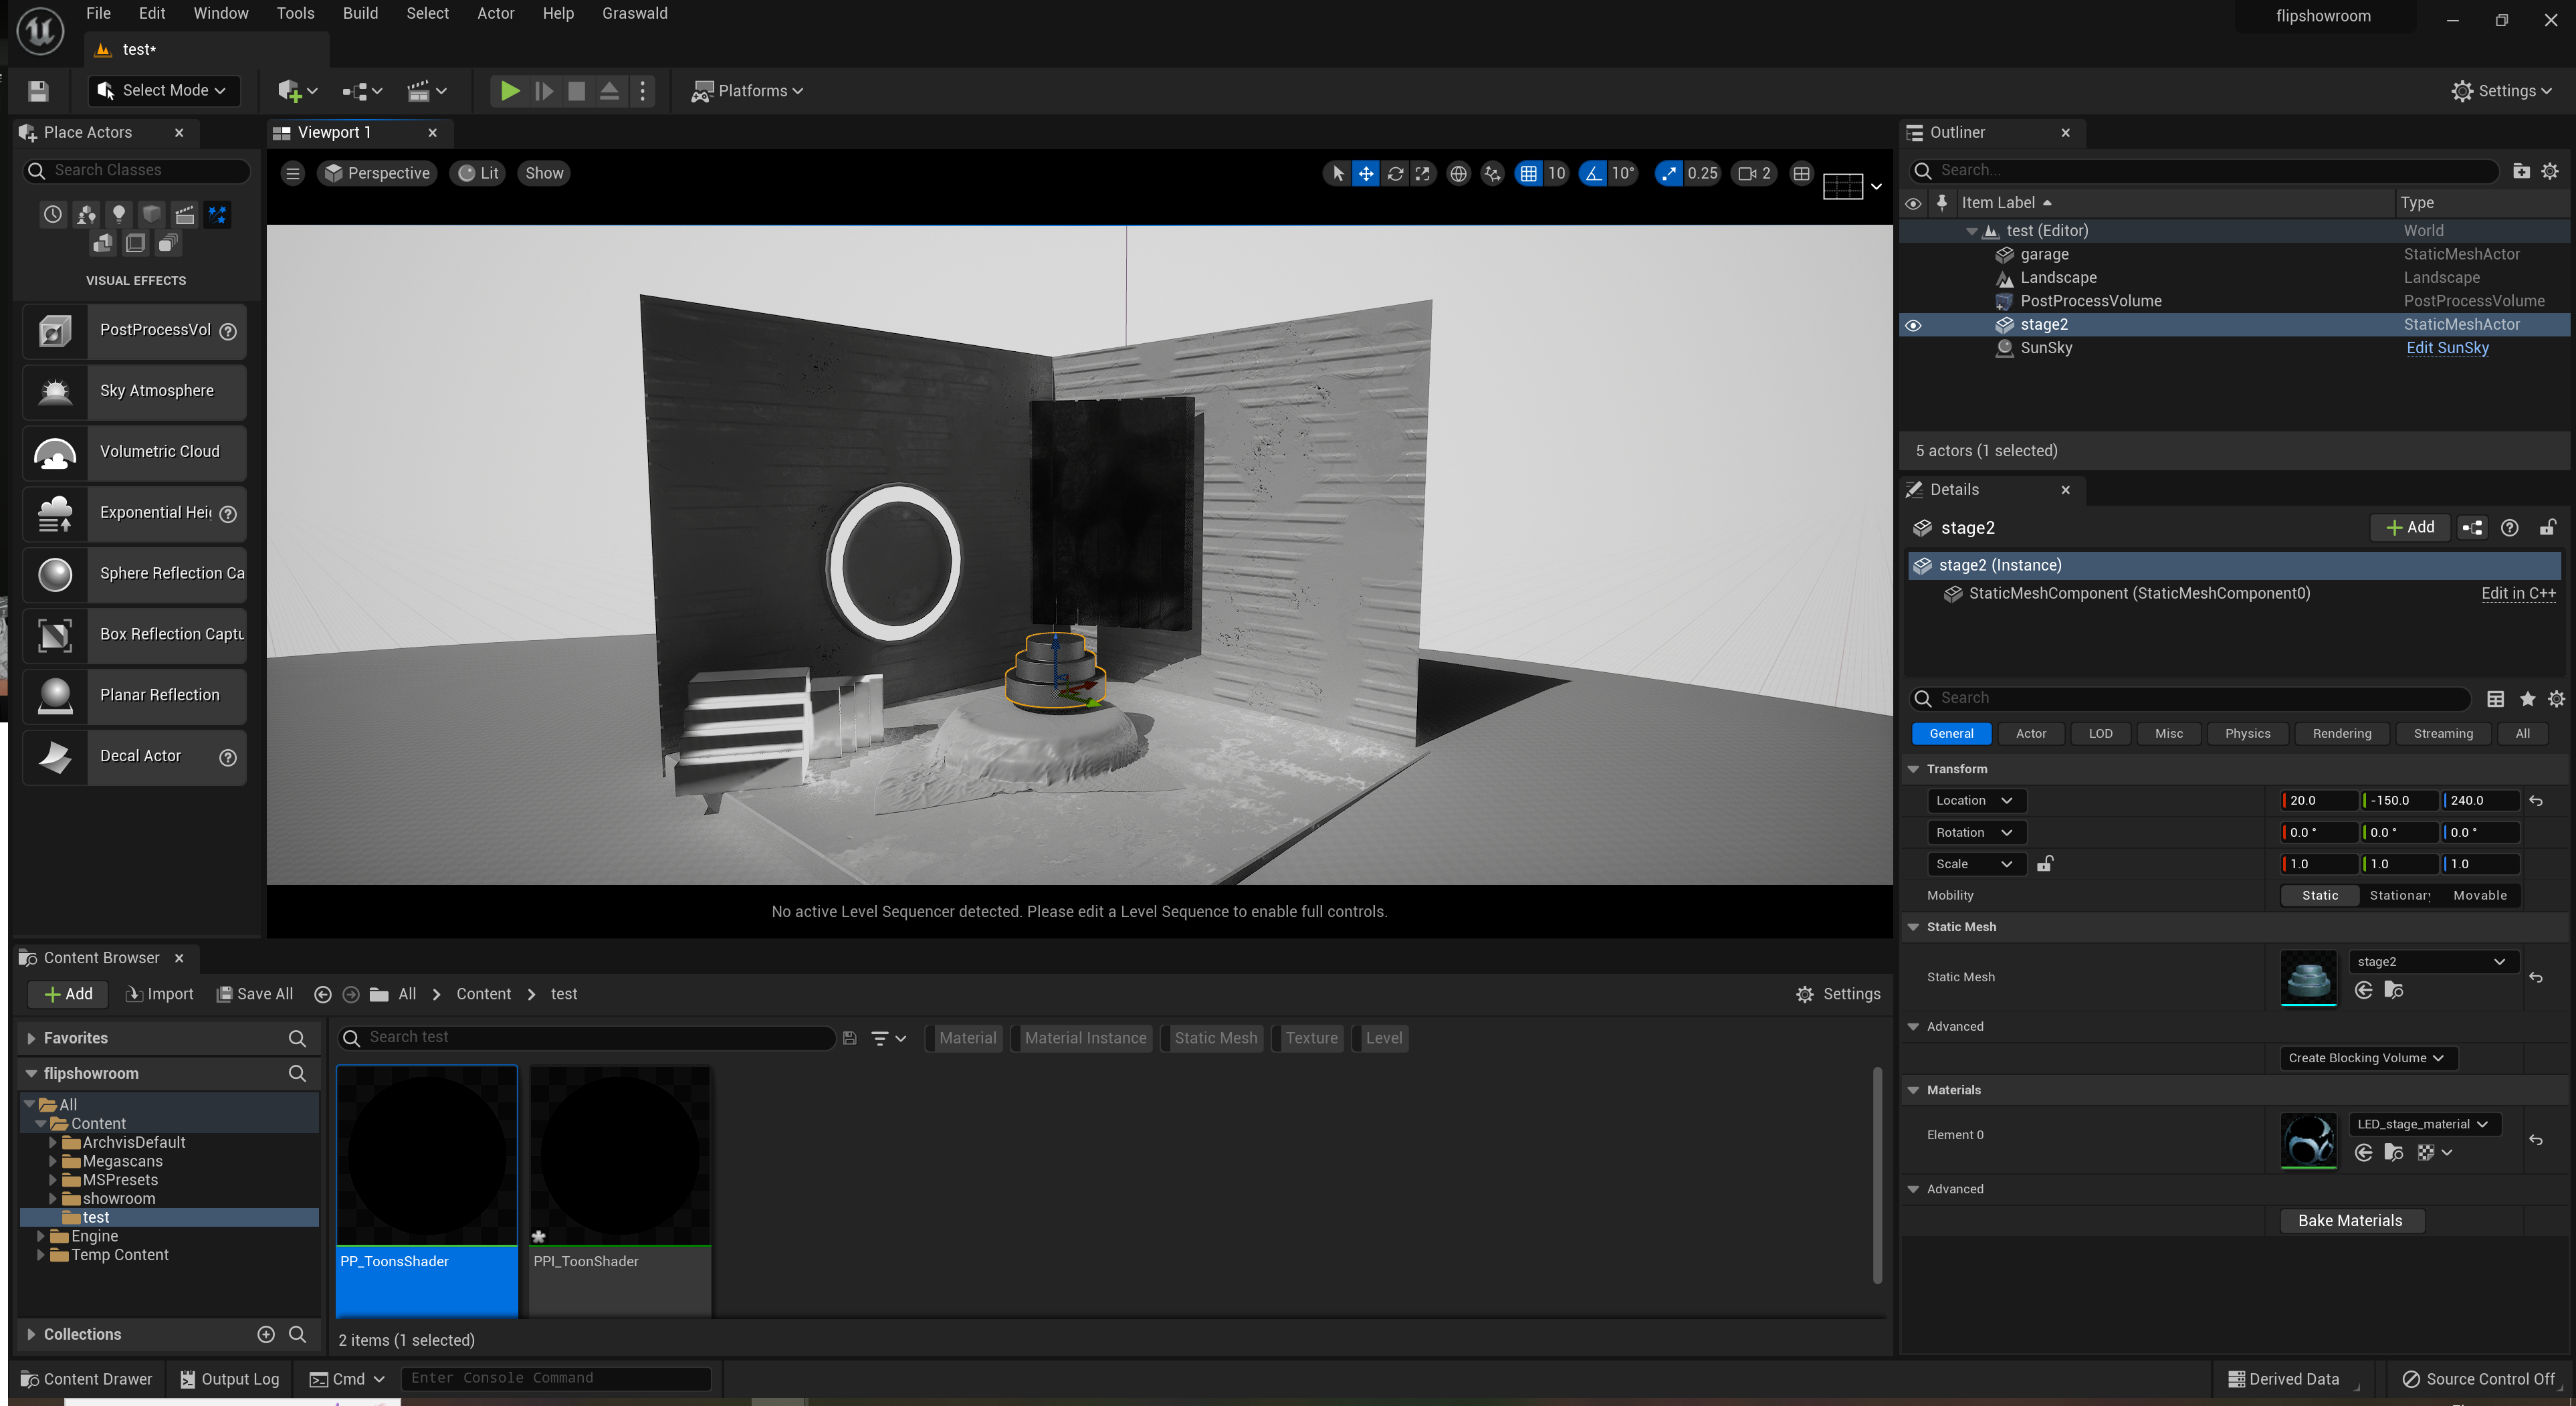Select the translate/move gizmo tool
2576x1406 pixels.
pos(1366,173)
